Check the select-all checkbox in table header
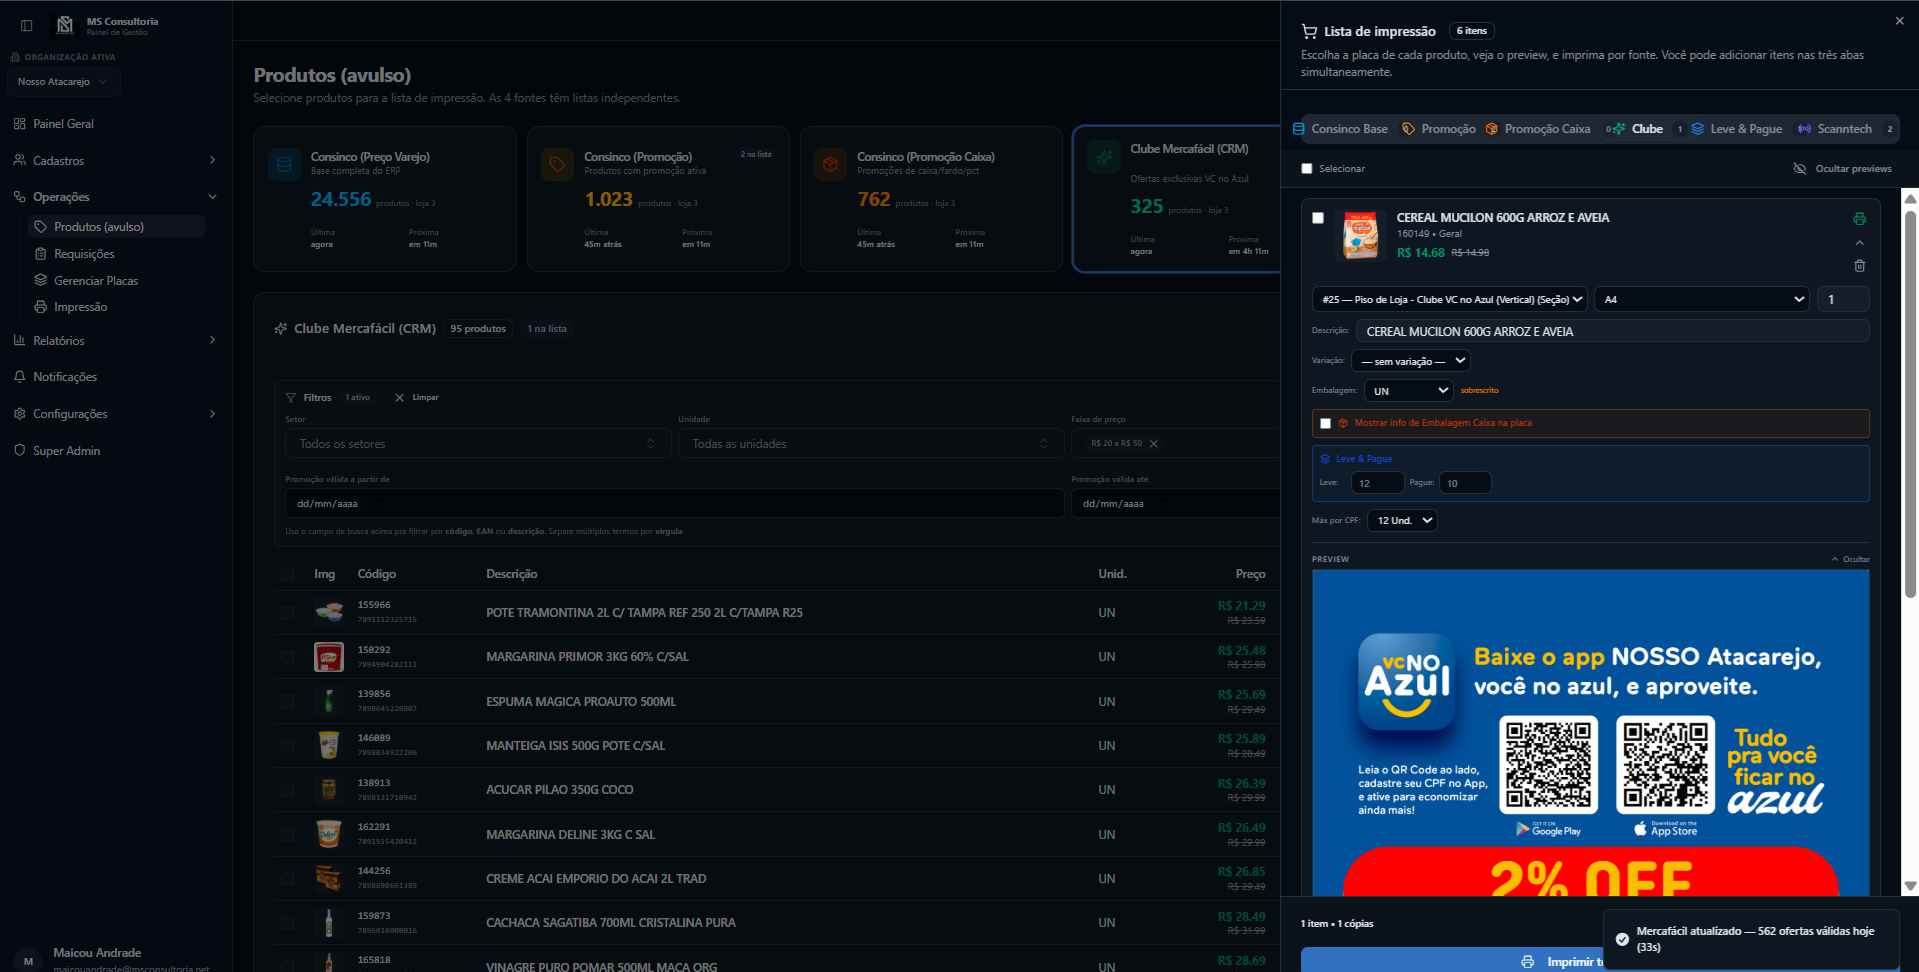Image resolution: width=1919 pixels, height=972 pixels. point(288,574)
